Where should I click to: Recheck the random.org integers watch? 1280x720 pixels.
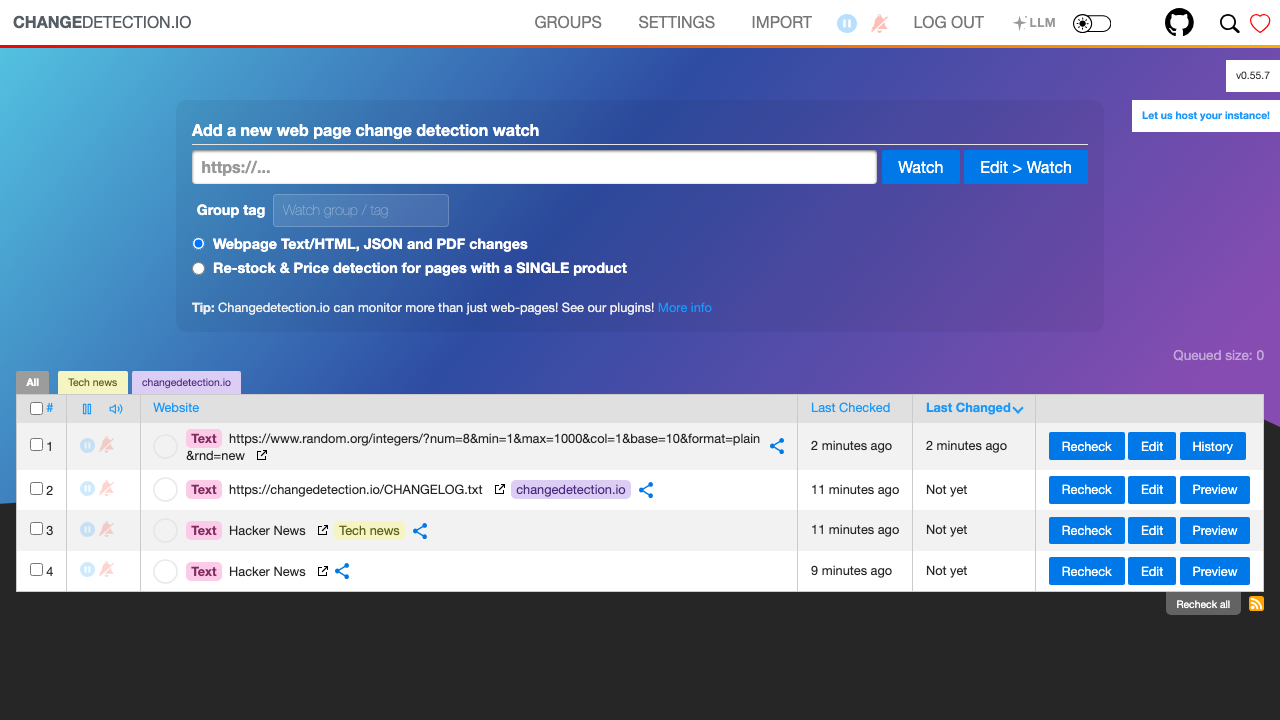[x=1086, y=446]
